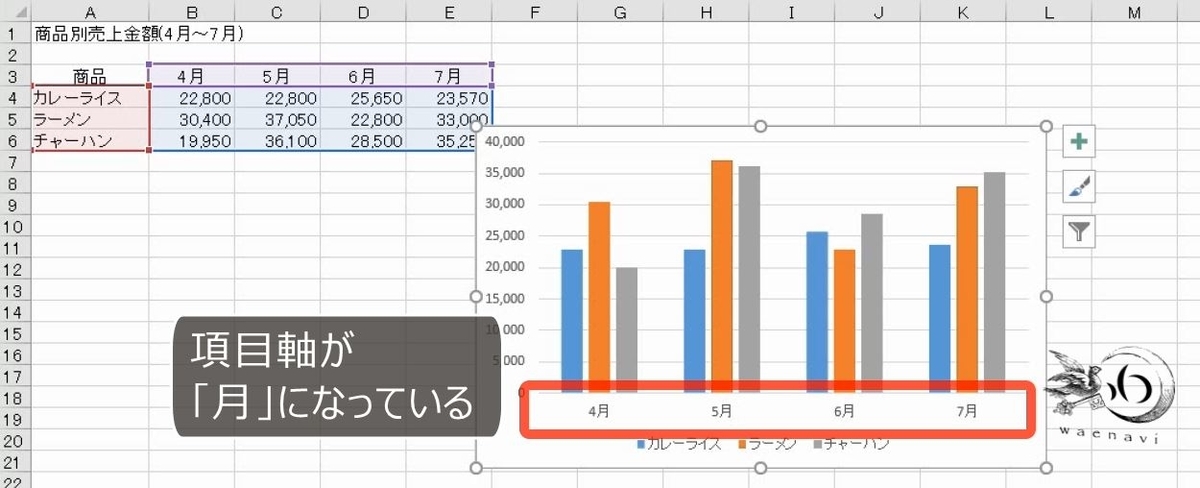This screenshot has height=488, width=1200.
Task: Click the orange ラーメン bar for 5月
Action: tap(721, 276)
